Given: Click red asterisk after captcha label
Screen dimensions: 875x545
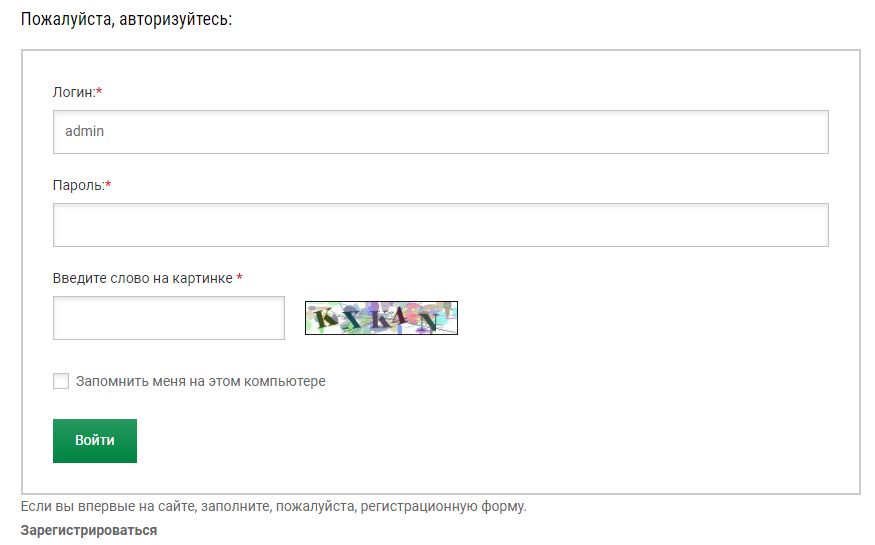Looking at the screenshot, I should [x=239, y=277].
